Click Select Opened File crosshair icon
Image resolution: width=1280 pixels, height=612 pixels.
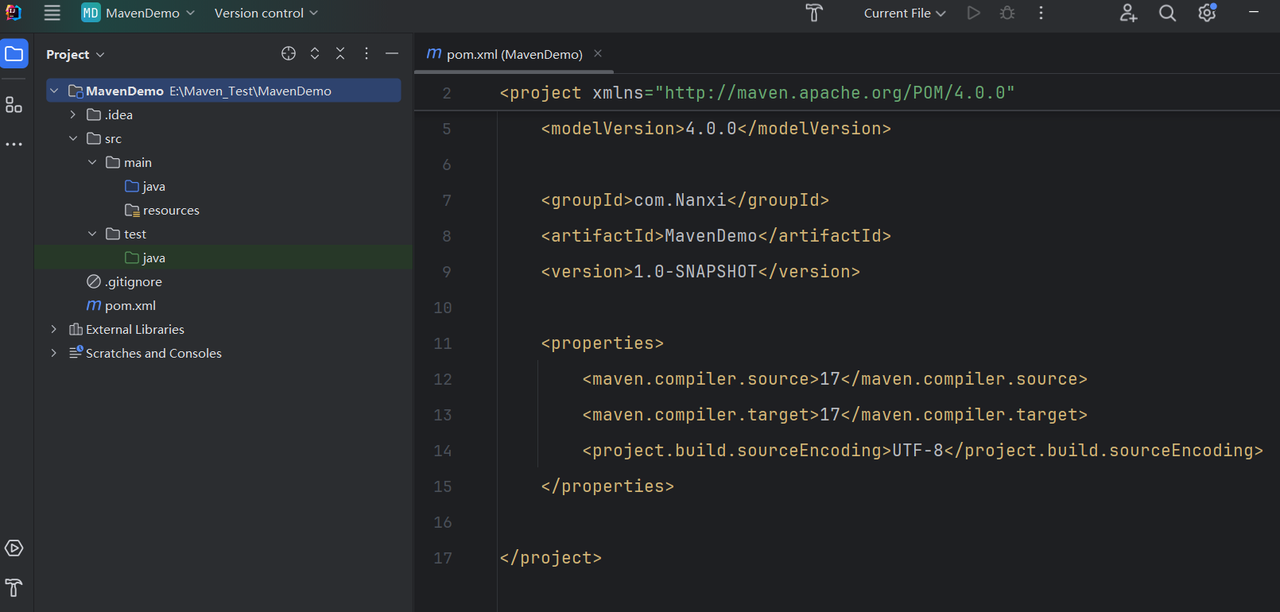pos(288,54)
